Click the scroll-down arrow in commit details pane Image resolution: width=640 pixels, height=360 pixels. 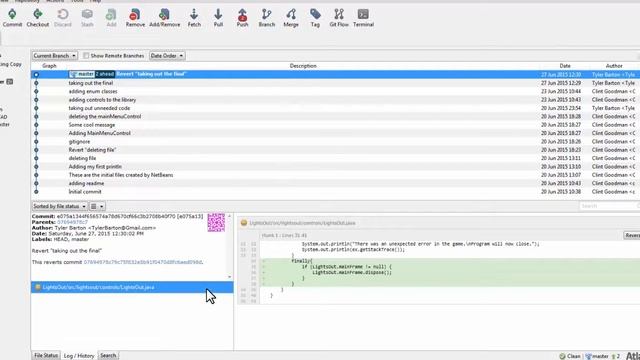point(229,277)
